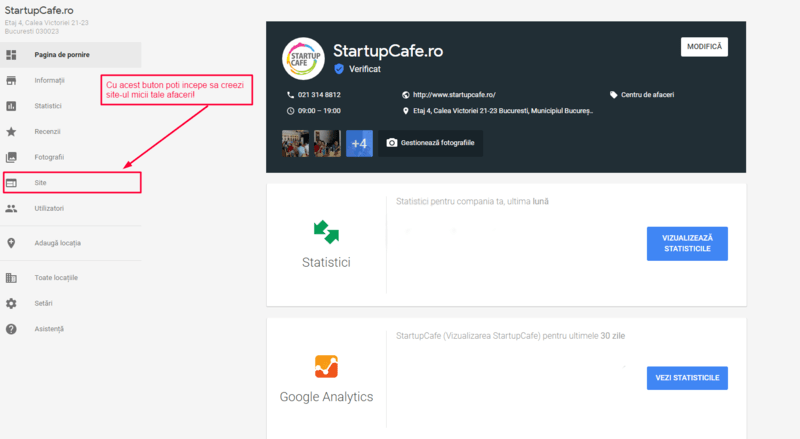Viewport: 800px width, 439px height.
Task: Open Toate locațiile in sidebar
Action: click(70, 278)
